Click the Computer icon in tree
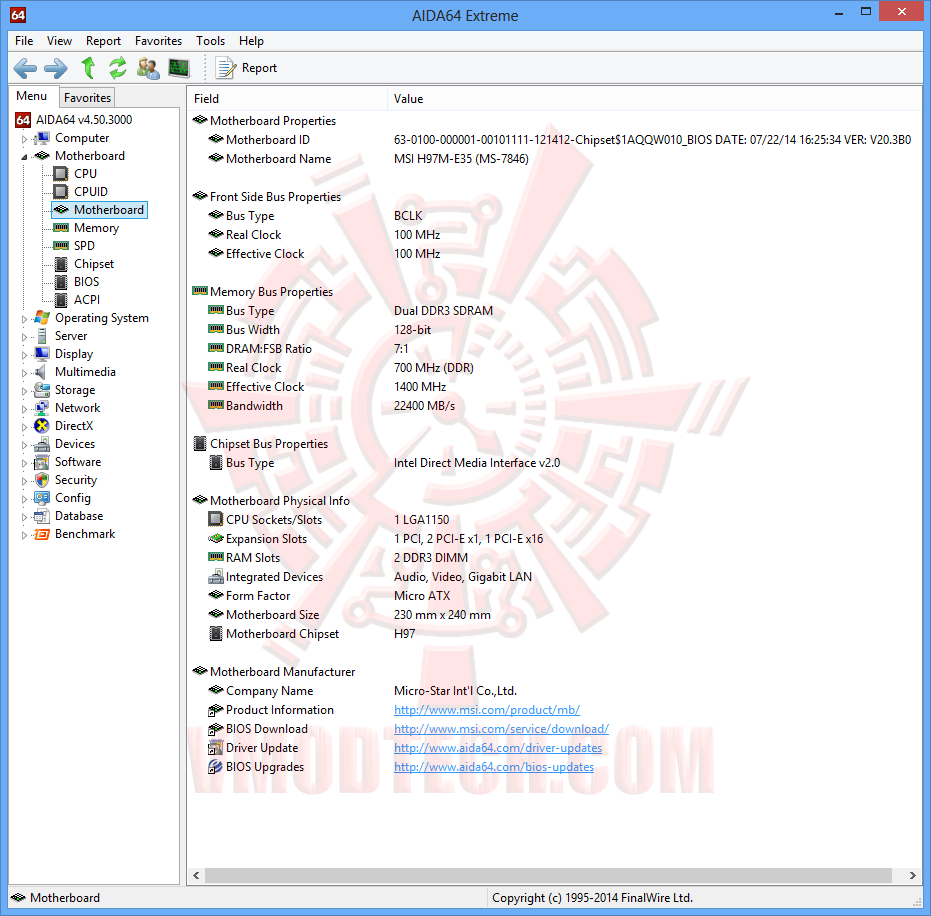This screenshot has width=931, height=916. (x=42, y=138)
